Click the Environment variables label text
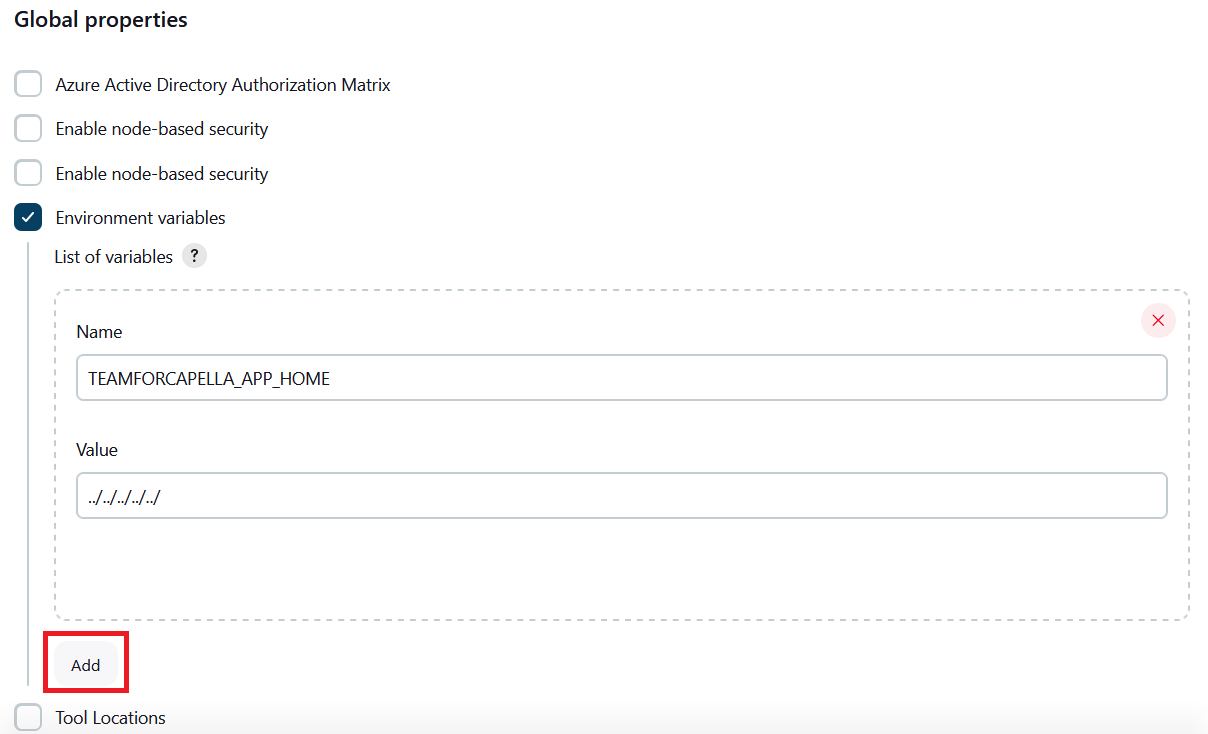 coord(140,218)
